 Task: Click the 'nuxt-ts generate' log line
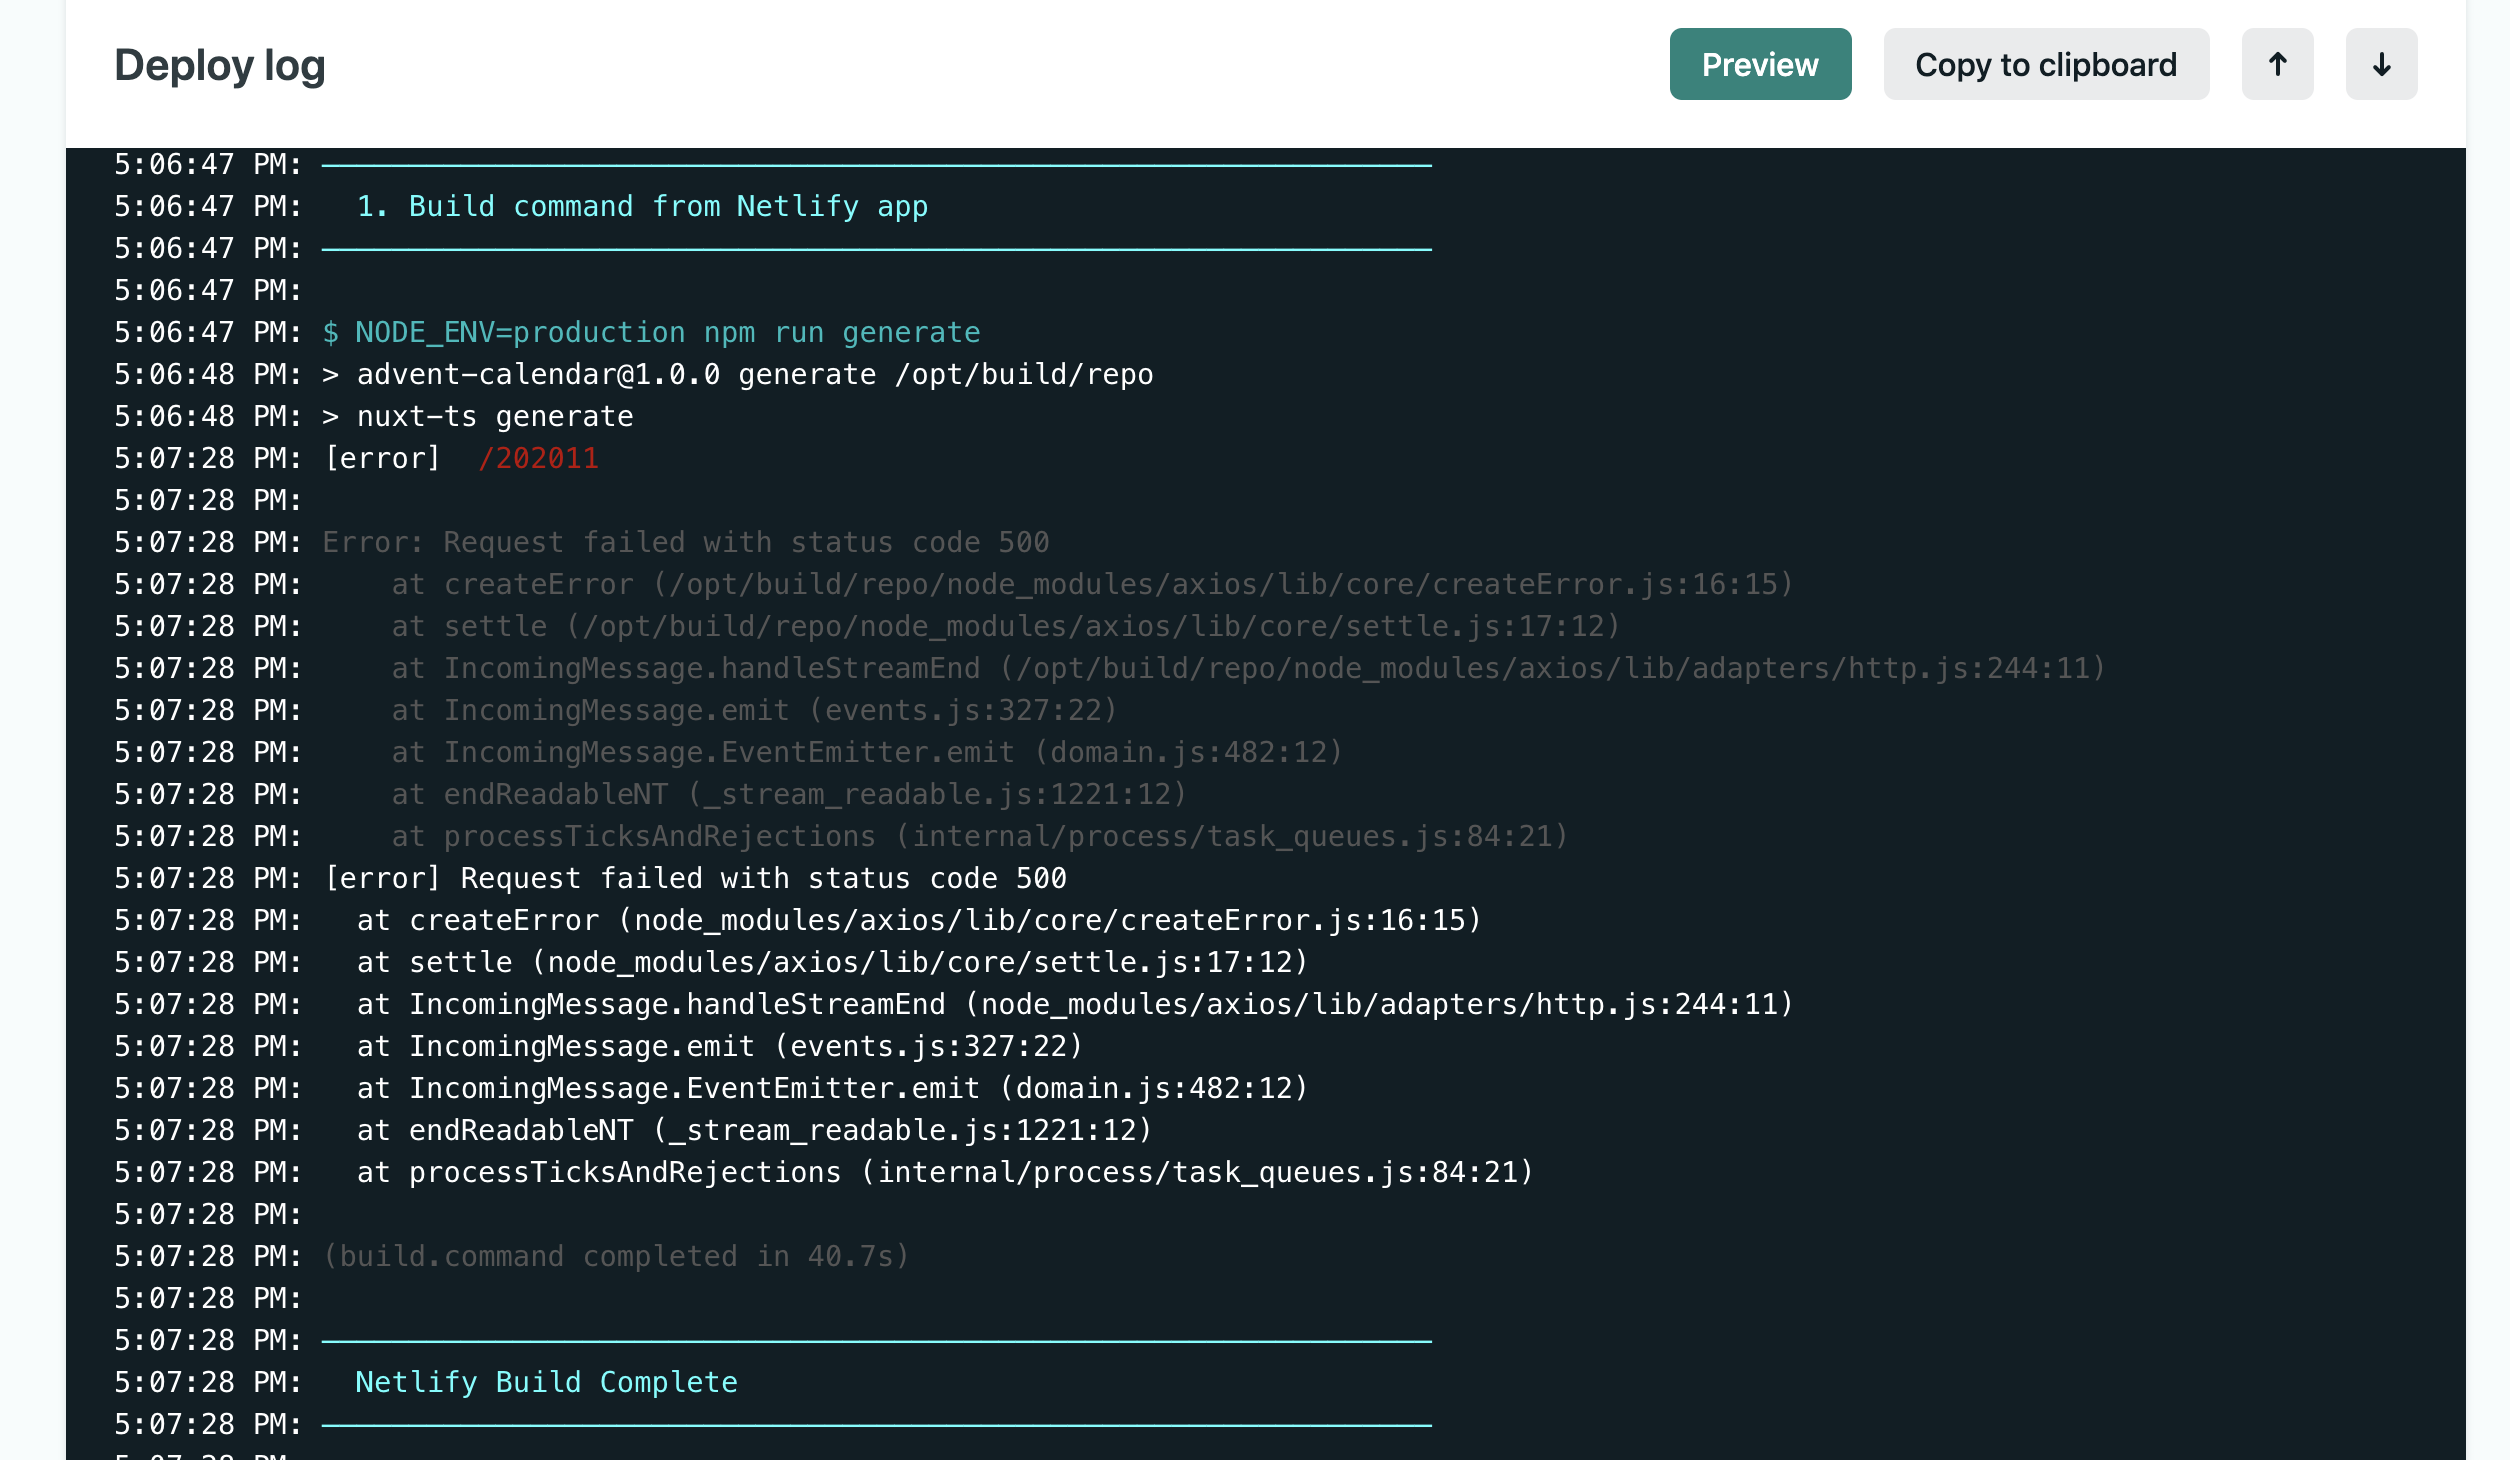click(x=478, y=416)
